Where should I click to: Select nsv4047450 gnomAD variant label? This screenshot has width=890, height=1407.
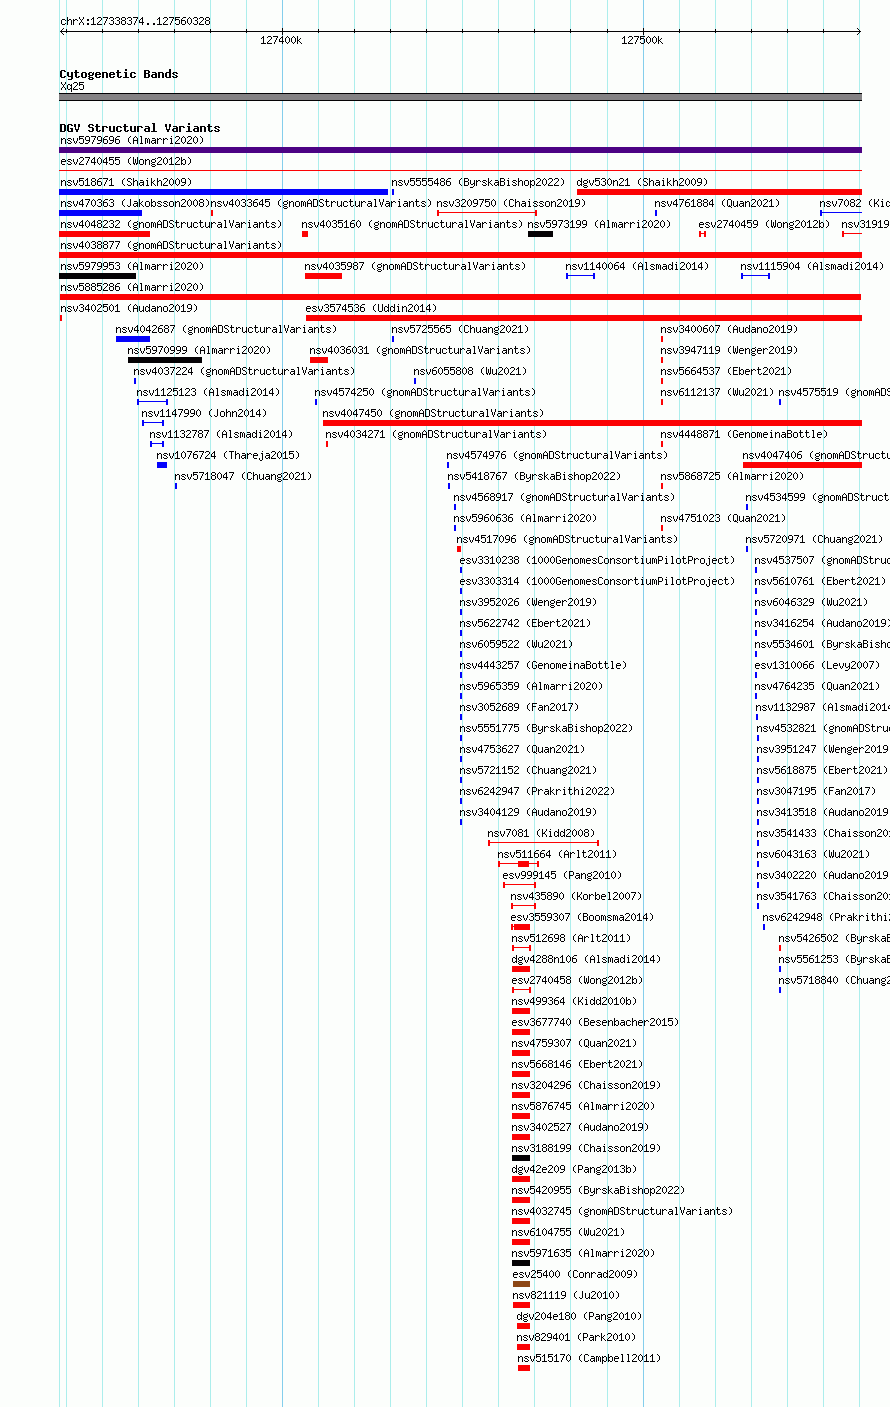point(433,413)
